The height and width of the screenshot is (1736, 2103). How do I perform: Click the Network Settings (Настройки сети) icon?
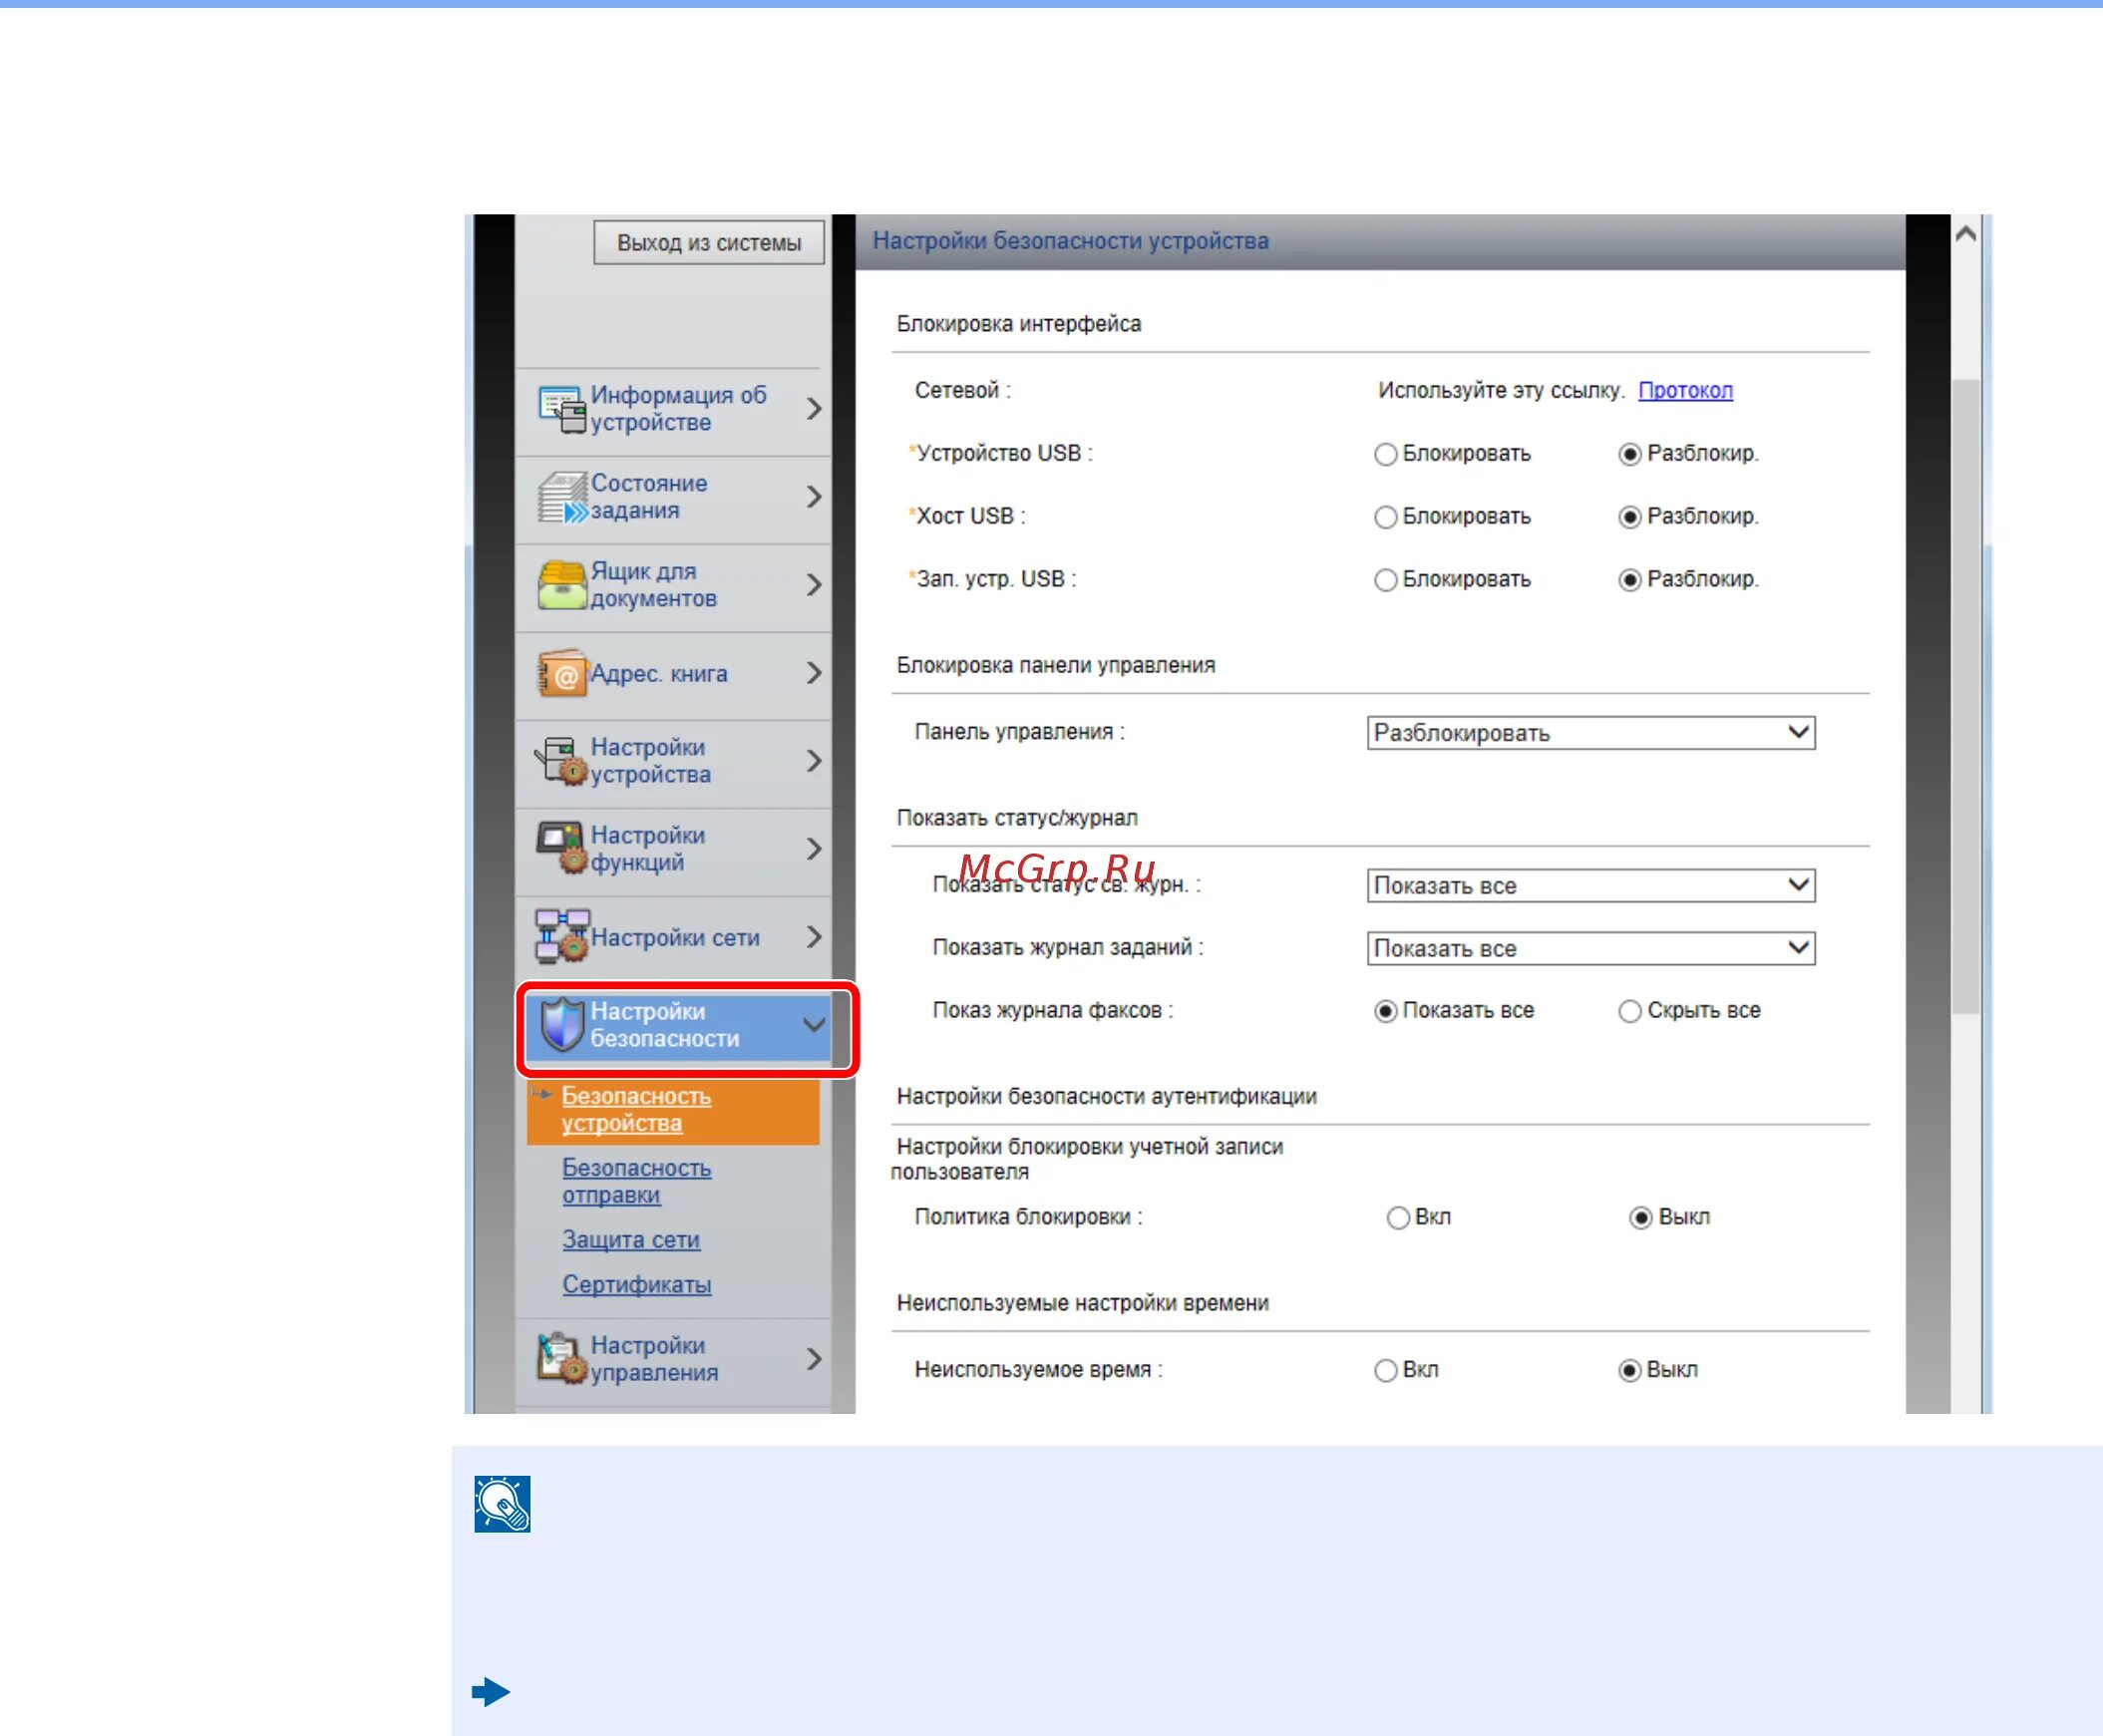click(x=561, y=937)
